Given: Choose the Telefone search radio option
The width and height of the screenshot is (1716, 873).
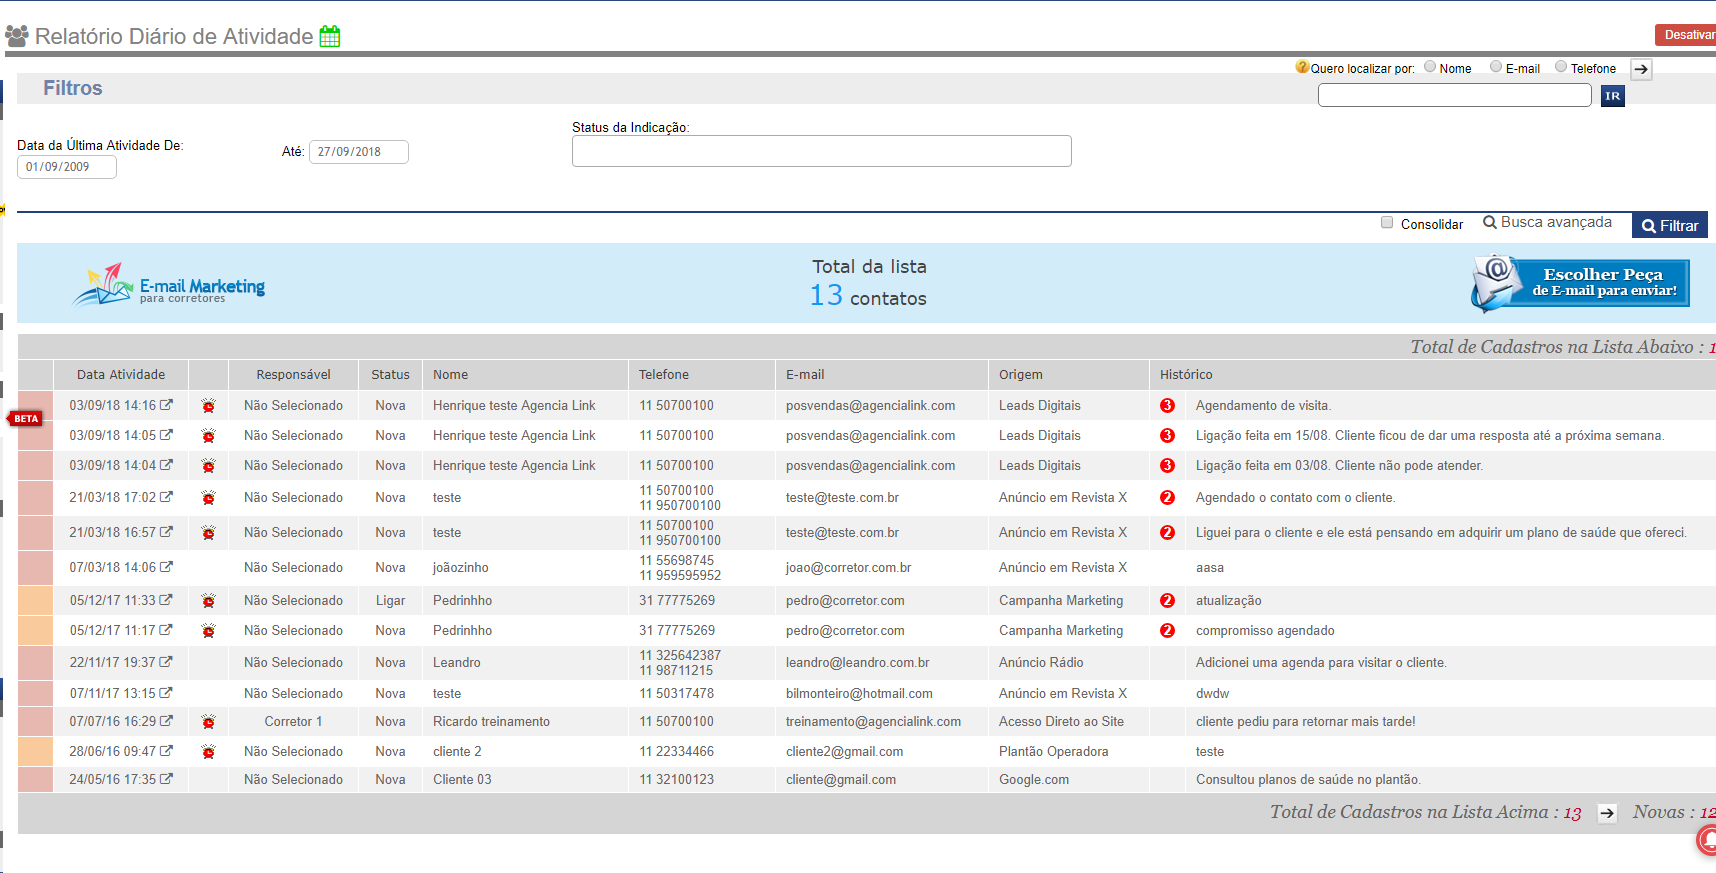Looking at the screenshot, I should click(1561, 67).
